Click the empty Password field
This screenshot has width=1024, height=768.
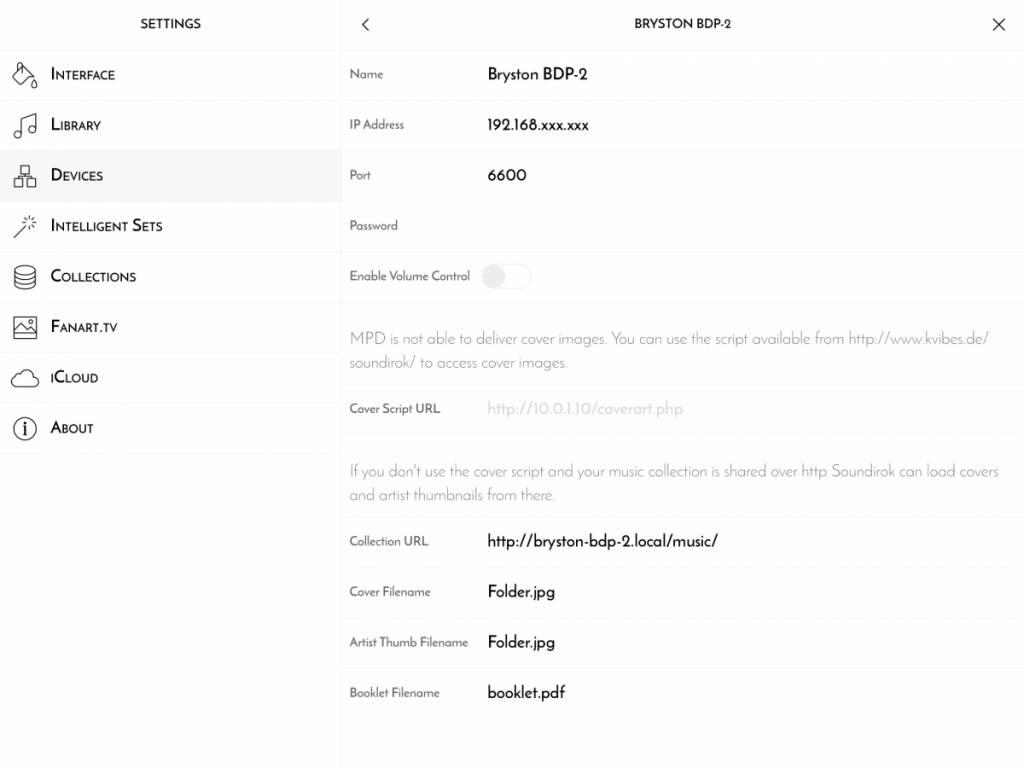point(682,226)
